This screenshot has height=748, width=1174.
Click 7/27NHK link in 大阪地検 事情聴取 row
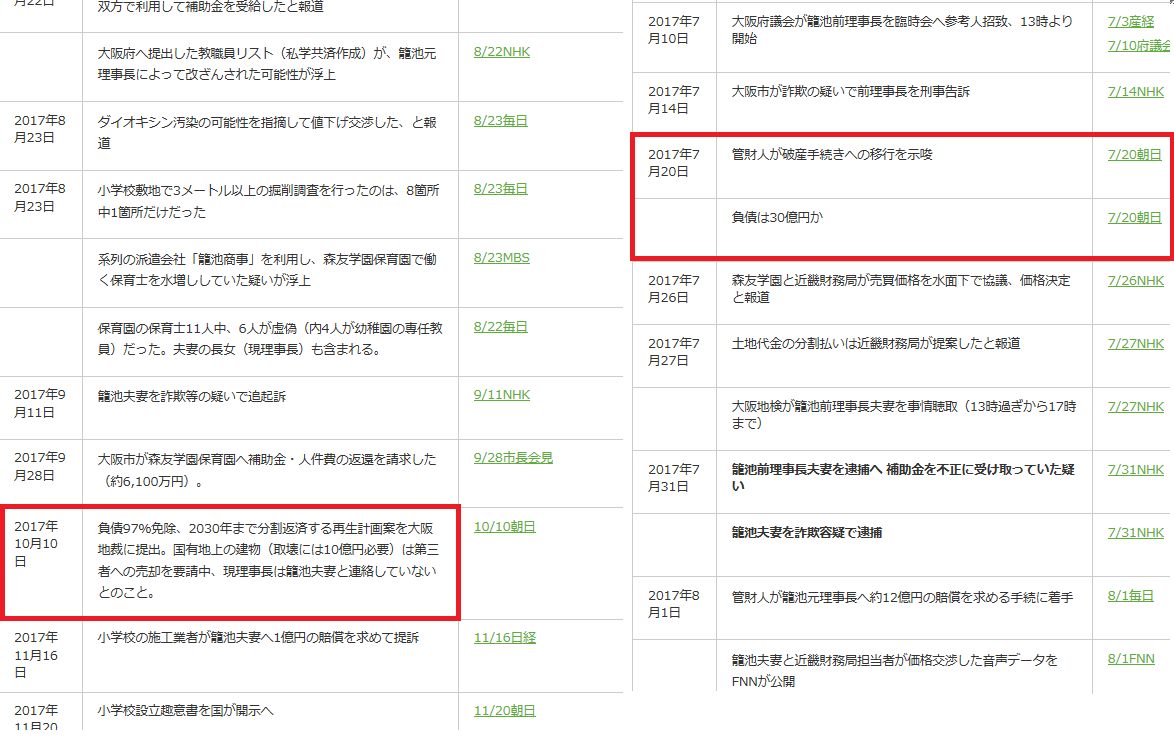(x=1135, y=407)
